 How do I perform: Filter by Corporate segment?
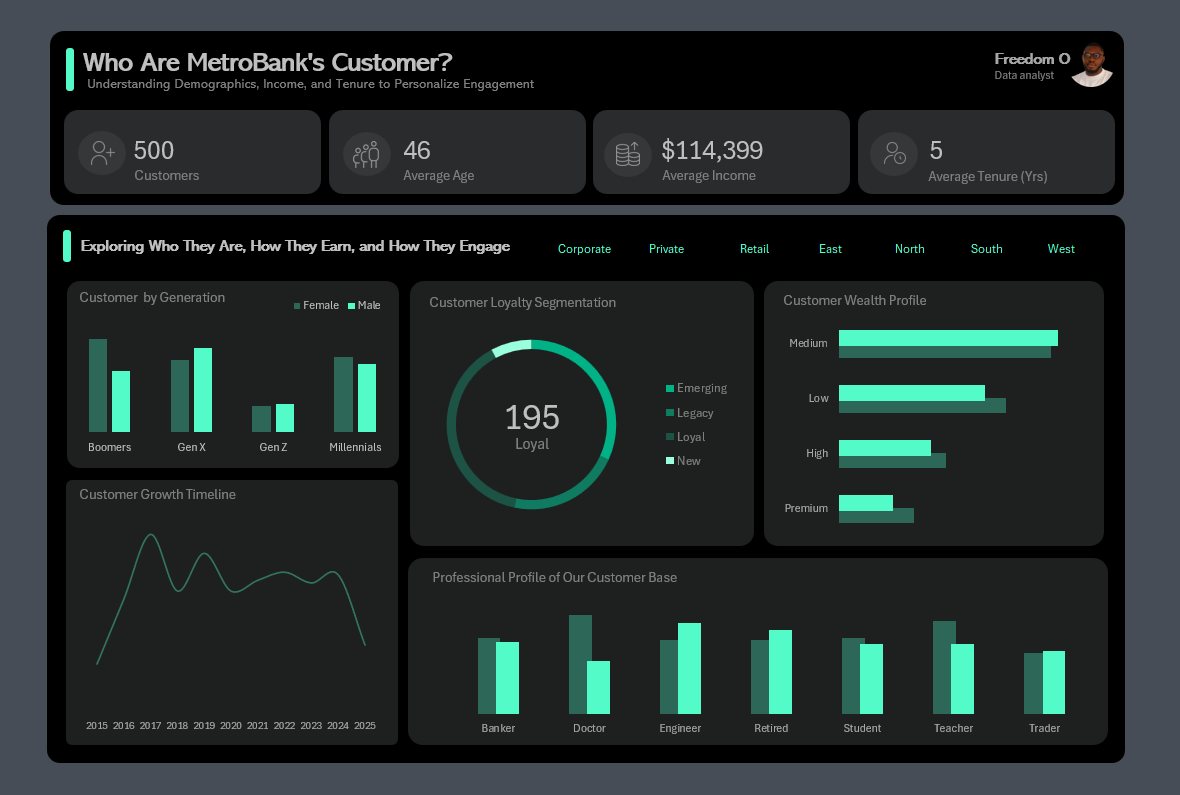584,249
